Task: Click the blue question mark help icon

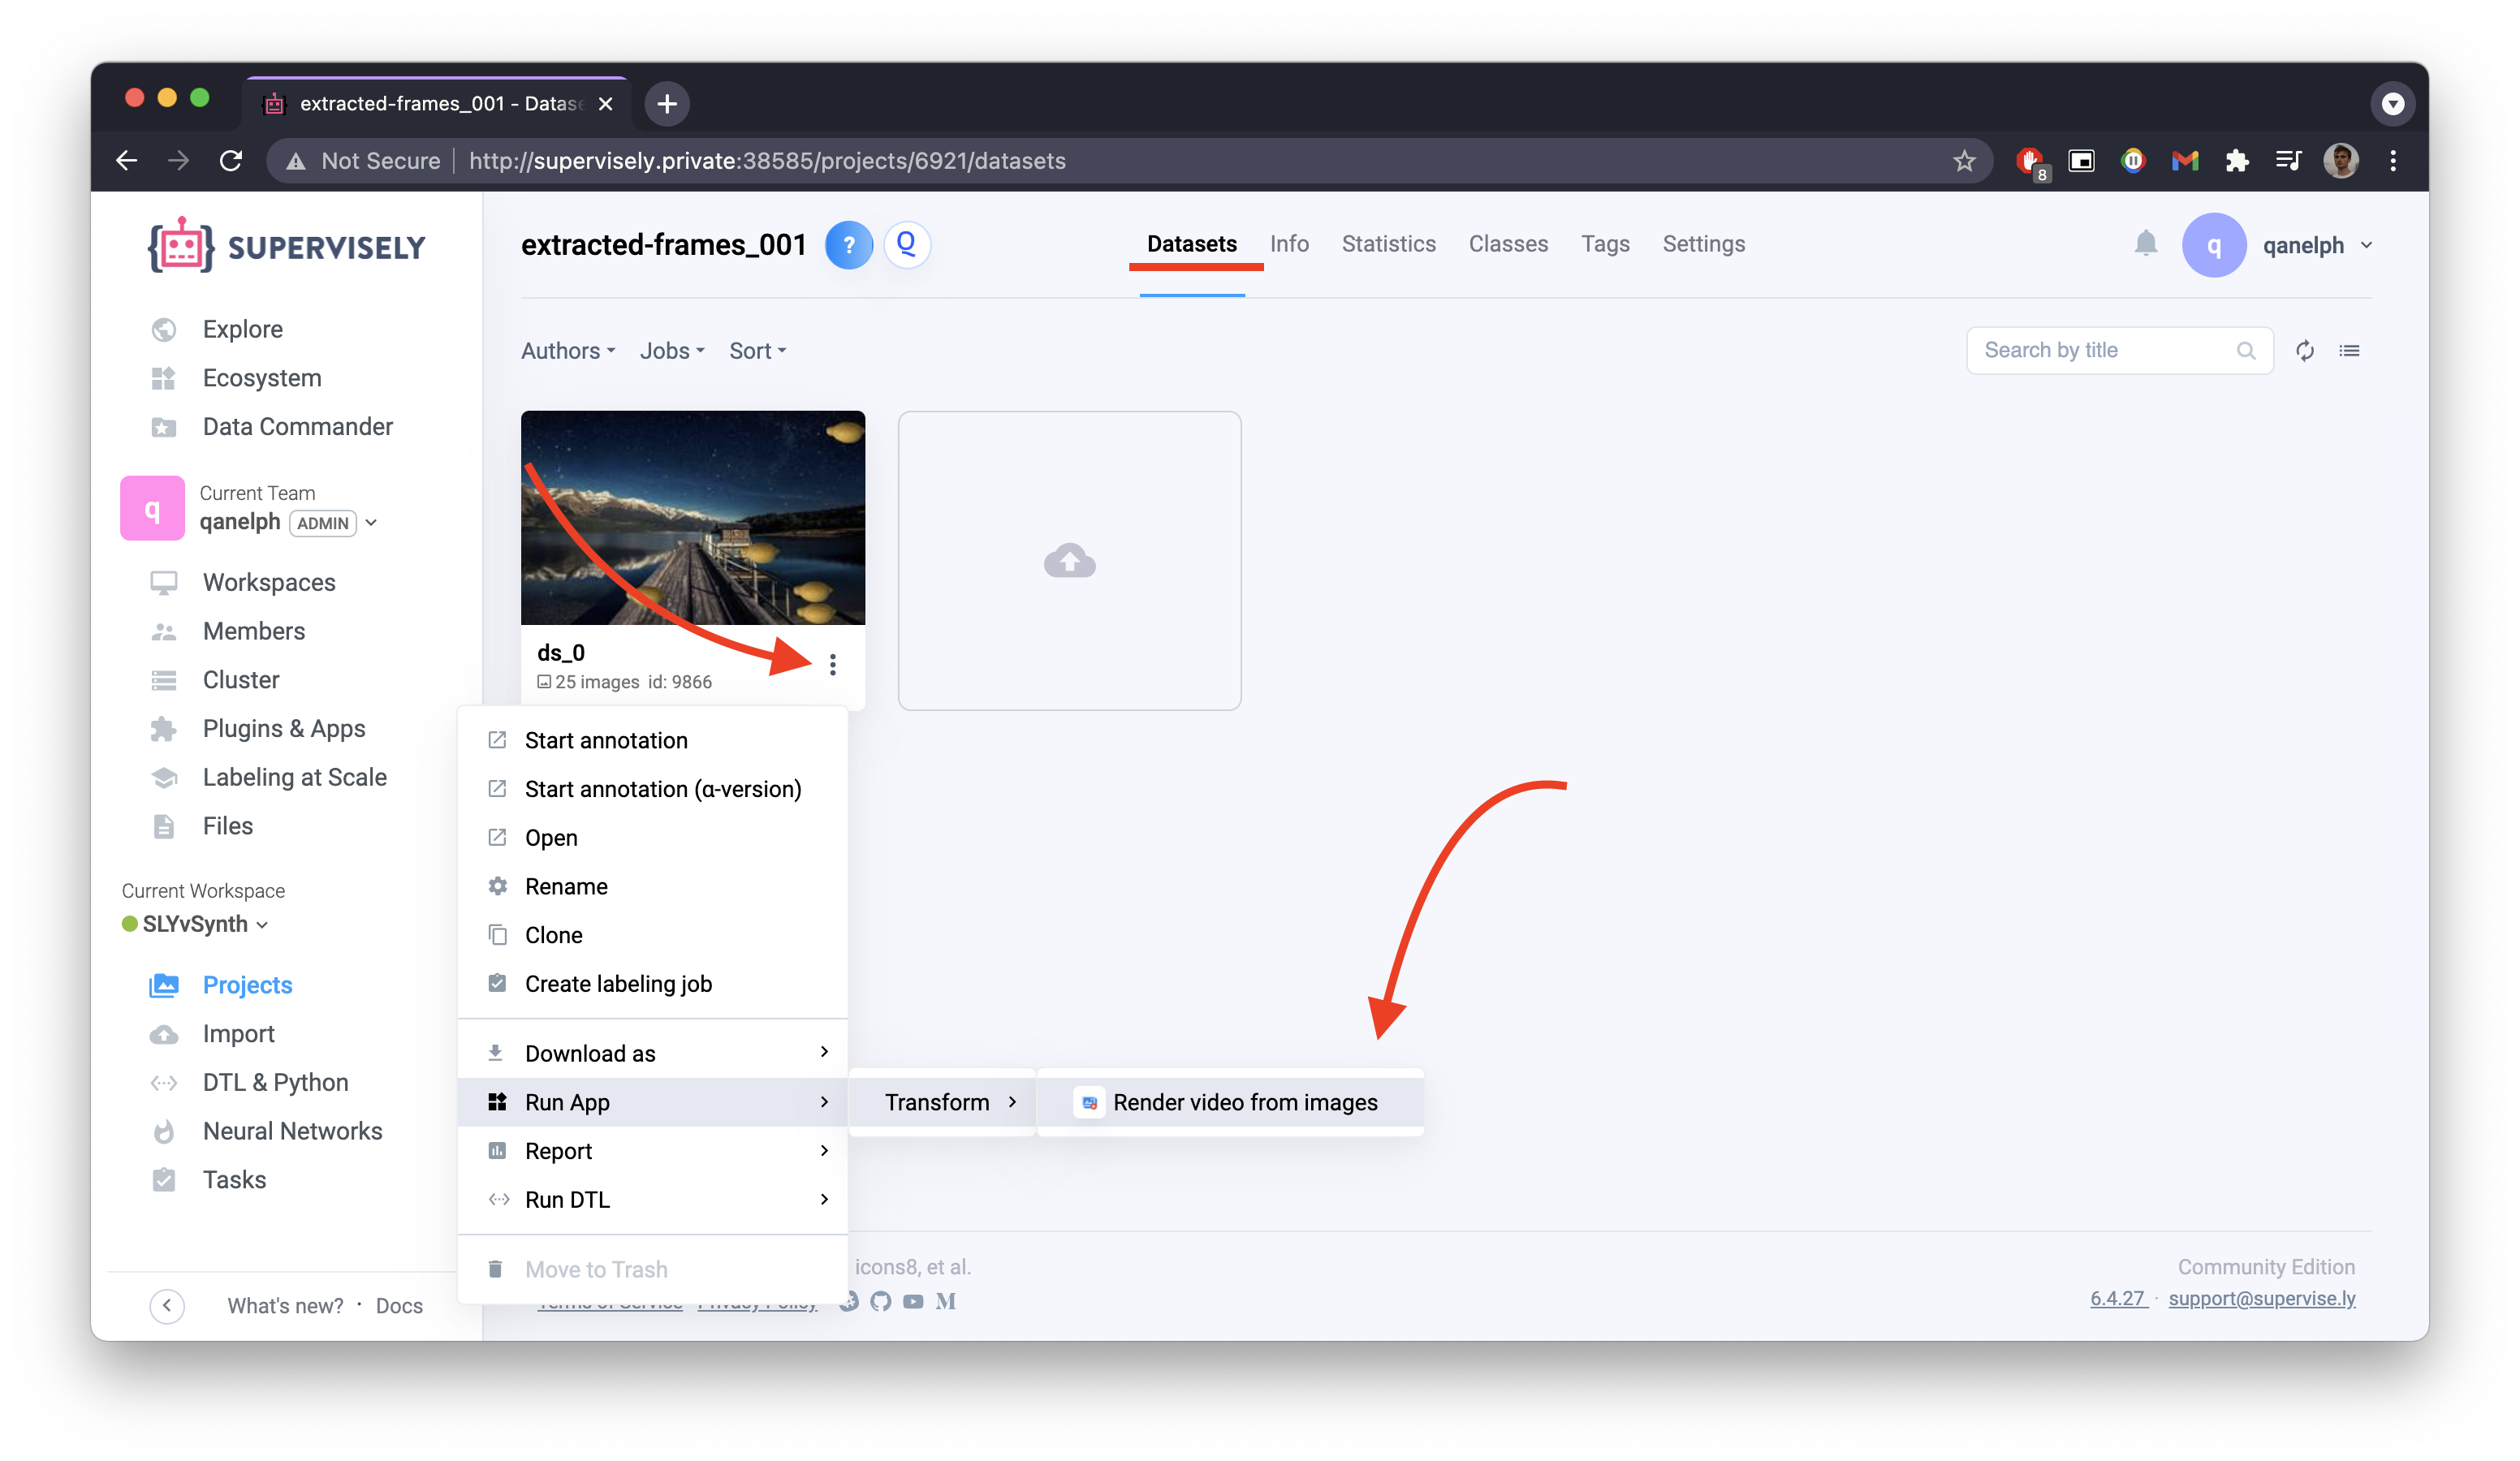Action: tap(848, 245)
